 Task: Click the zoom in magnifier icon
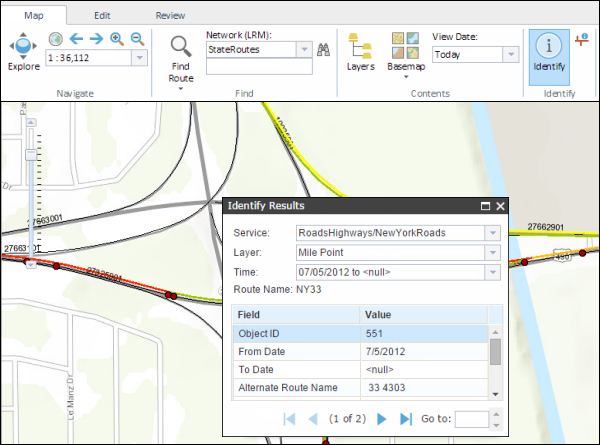click(117, 39)
